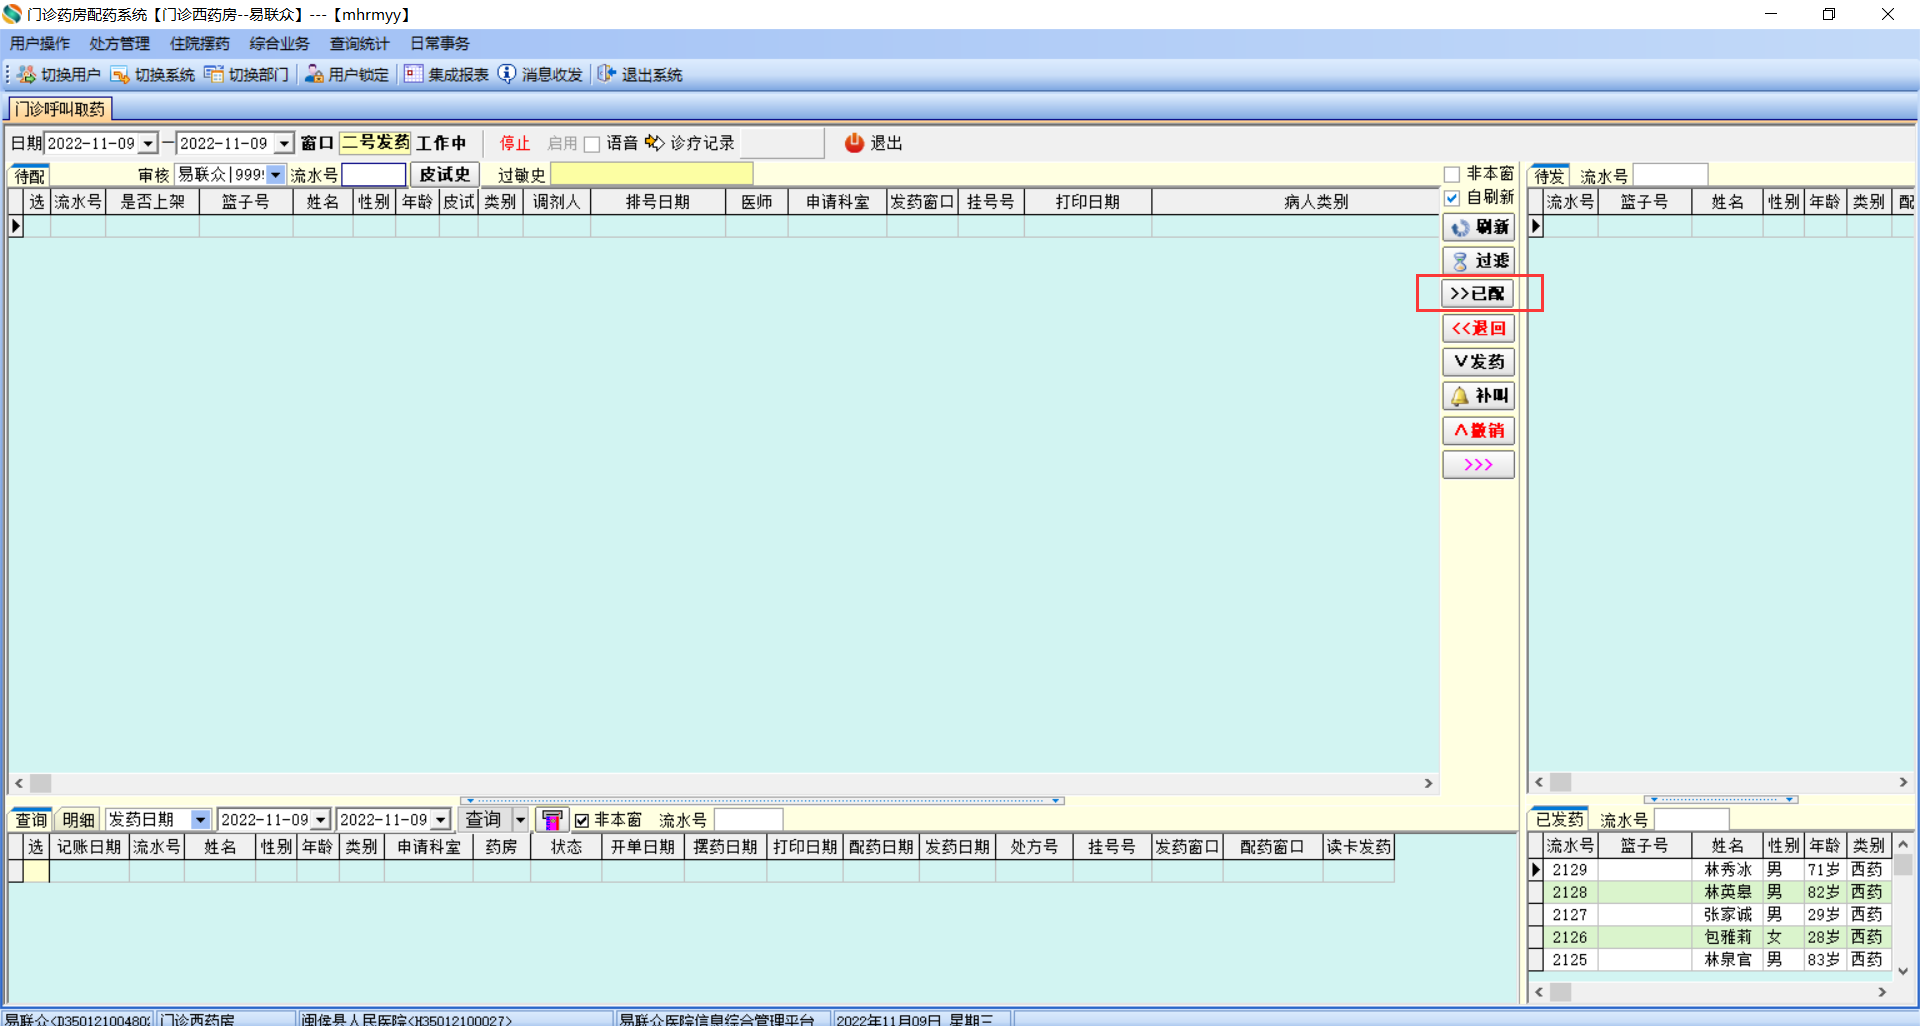1920x1026 pixels.
Task: Click the 待配 grid horizontal scrollbar thumb
Action: tap(41, 783)
